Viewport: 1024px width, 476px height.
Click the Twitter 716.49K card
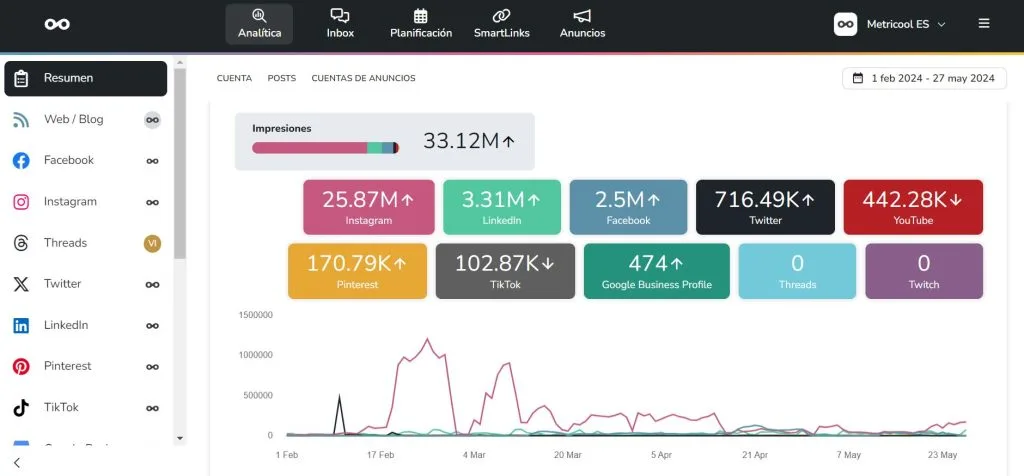click(765, 207)
